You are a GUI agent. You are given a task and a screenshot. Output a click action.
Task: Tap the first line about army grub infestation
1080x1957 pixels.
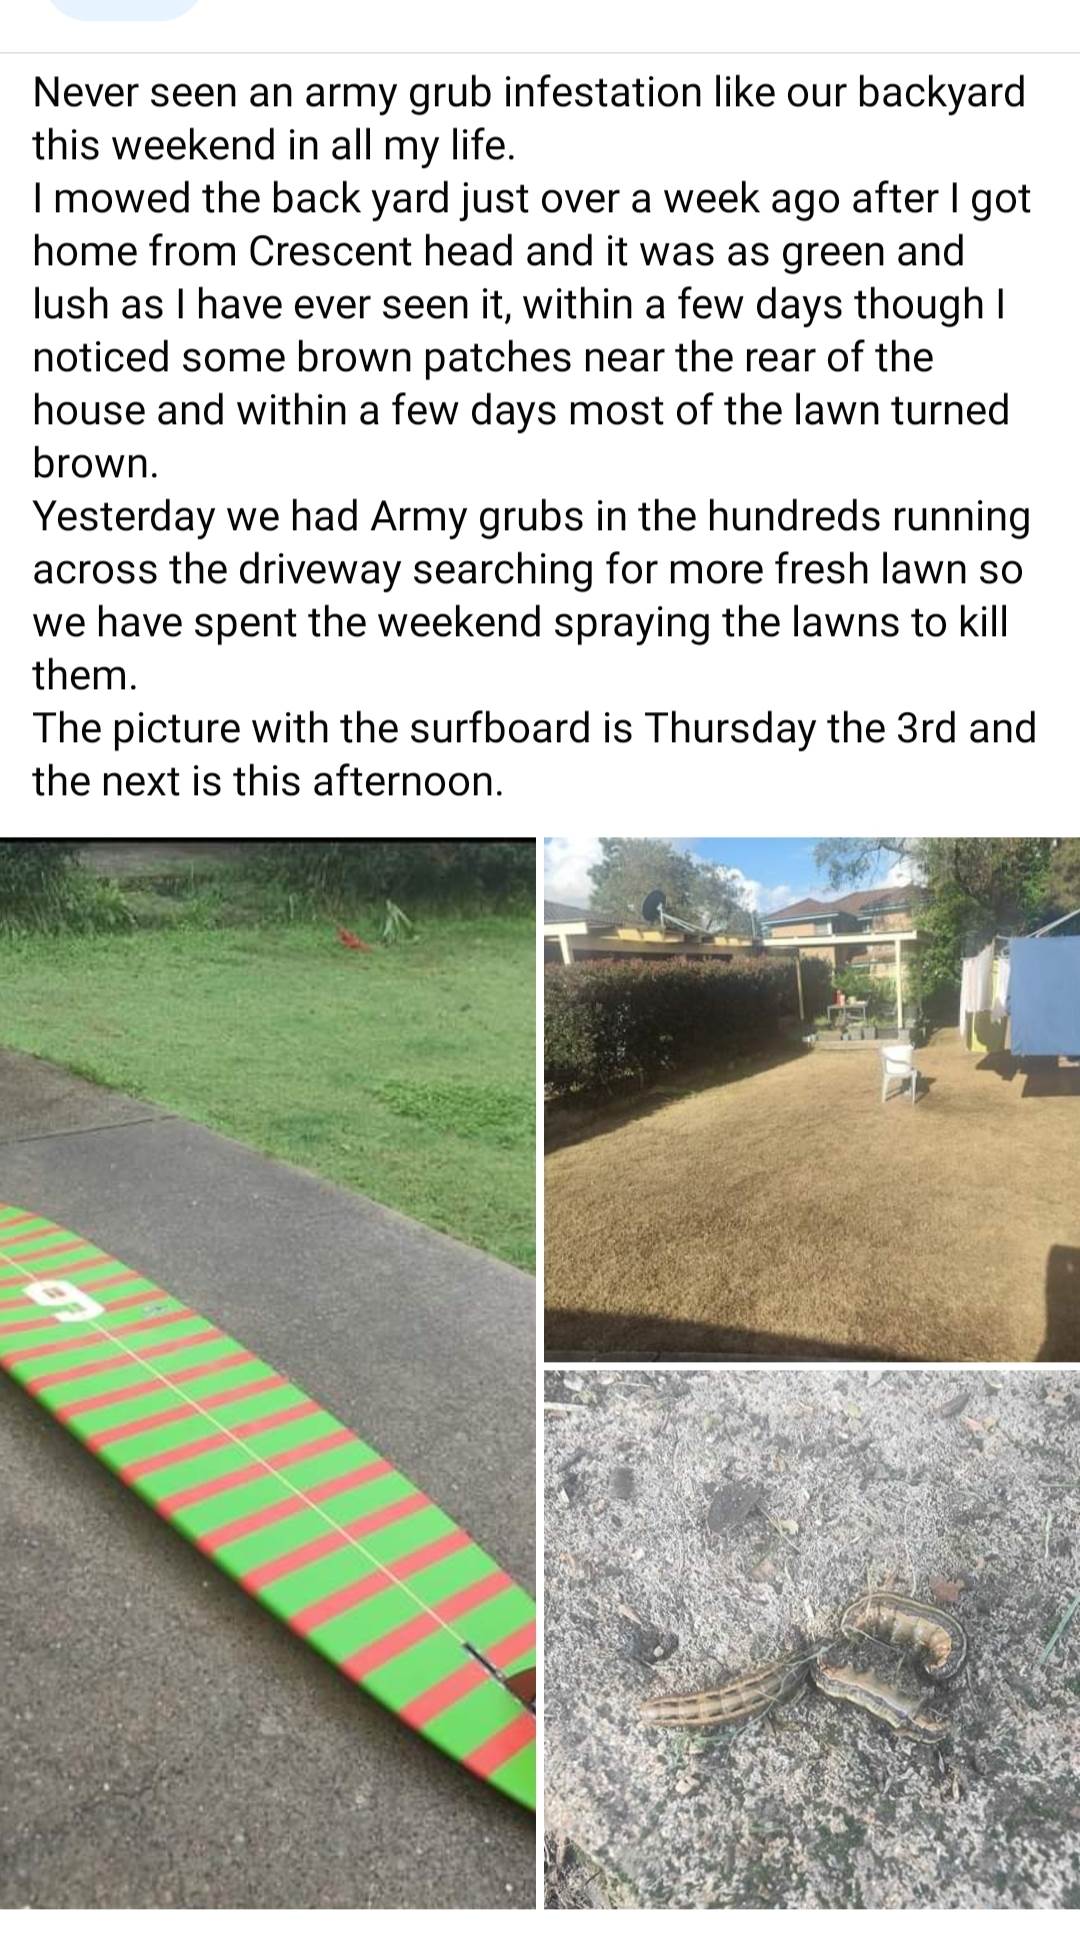click(x=529, y=92)
